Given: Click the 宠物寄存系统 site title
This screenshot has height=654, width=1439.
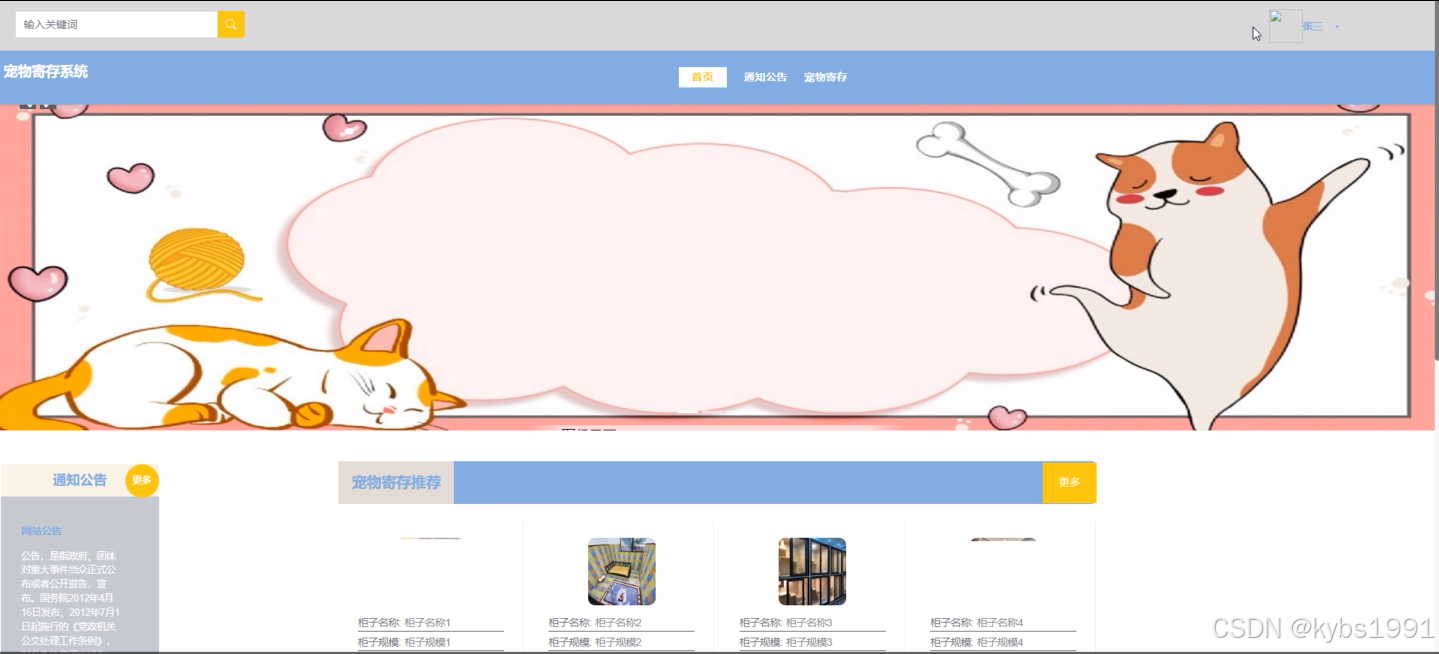Looking at the screenshot, I should (x=46, y=71).
